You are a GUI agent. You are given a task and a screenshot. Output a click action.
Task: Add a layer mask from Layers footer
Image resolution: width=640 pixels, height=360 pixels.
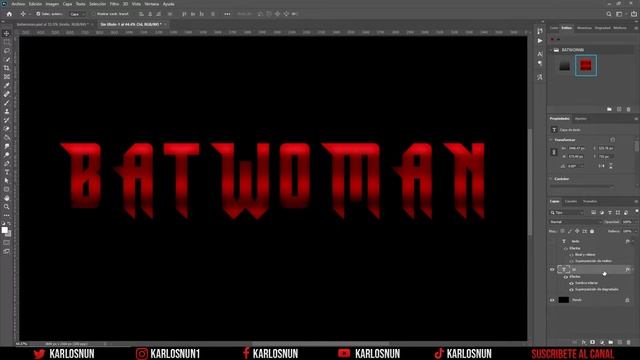pyautogui.click(x=593, y=342)
